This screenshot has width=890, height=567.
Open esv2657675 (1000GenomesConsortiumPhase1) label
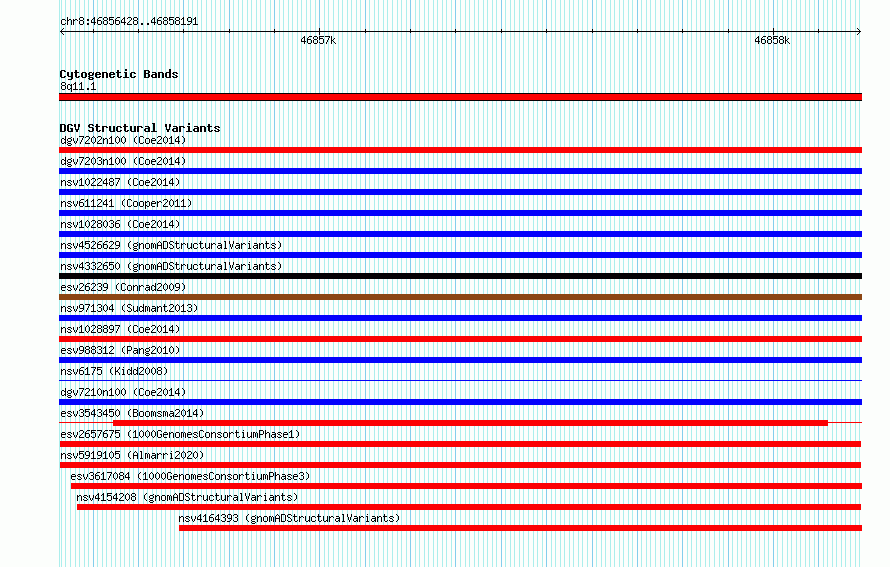pos(180,434)
